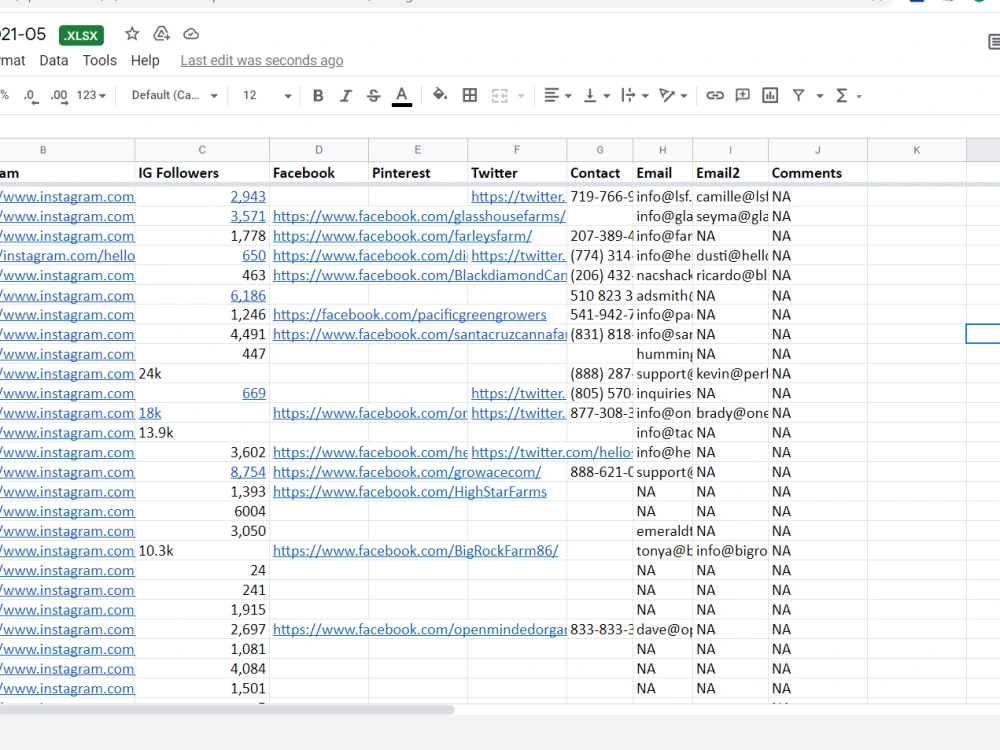Open text wrapping dropdown
Image resolution: width=1000 pixels, height=750 pixels.
coord(635,96)
